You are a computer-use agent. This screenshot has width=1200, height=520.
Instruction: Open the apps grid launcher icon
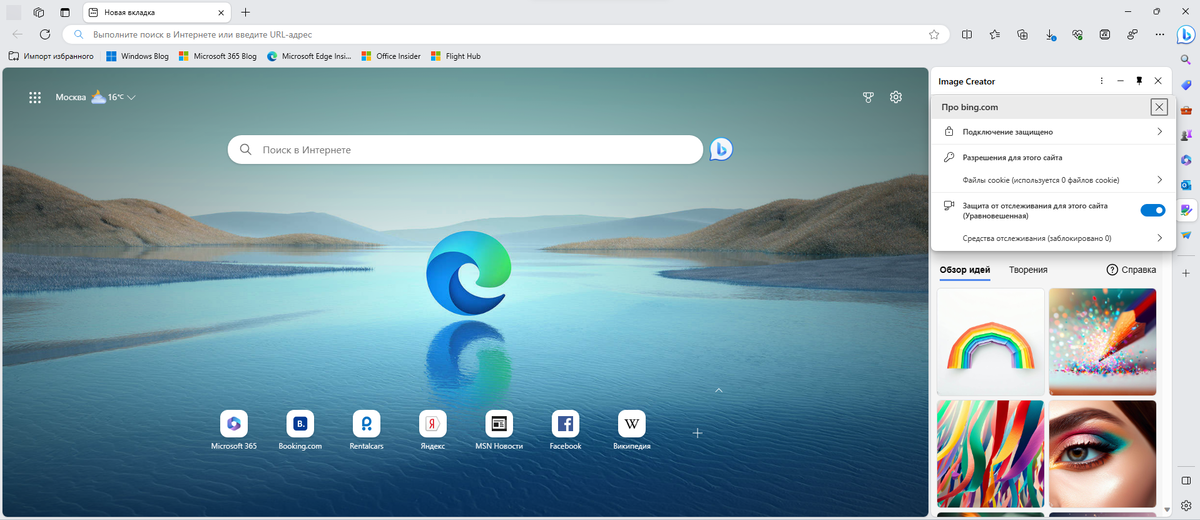pos(35,97)
